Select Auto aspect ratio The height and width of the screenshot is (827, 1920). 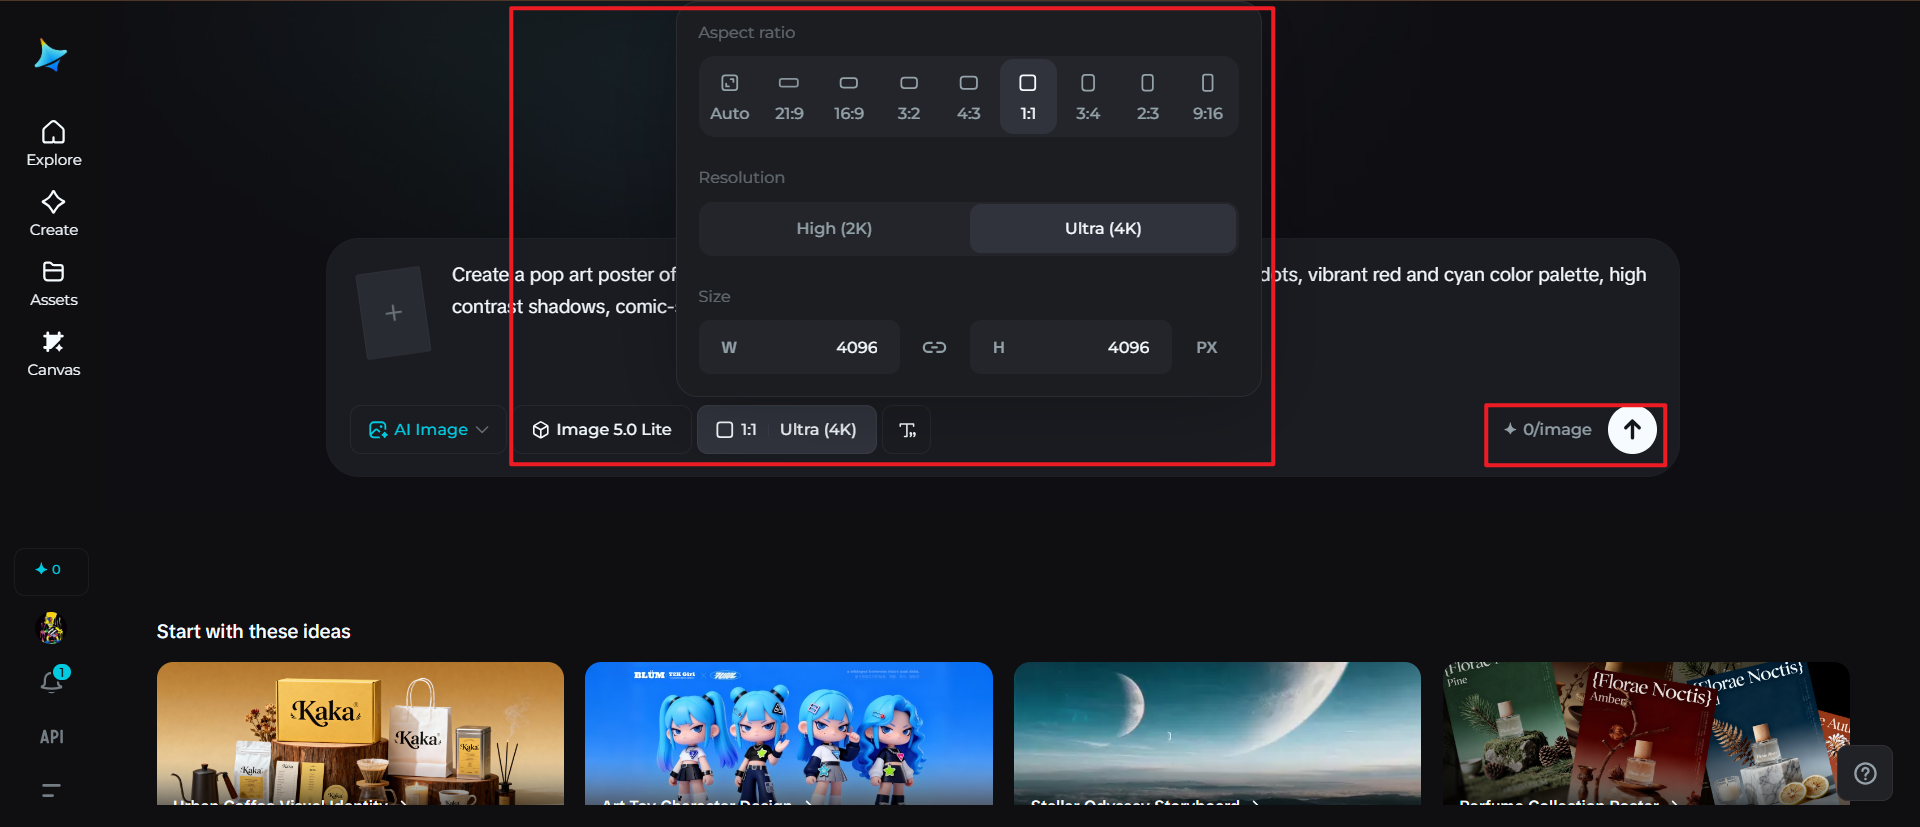click(730, 96)
